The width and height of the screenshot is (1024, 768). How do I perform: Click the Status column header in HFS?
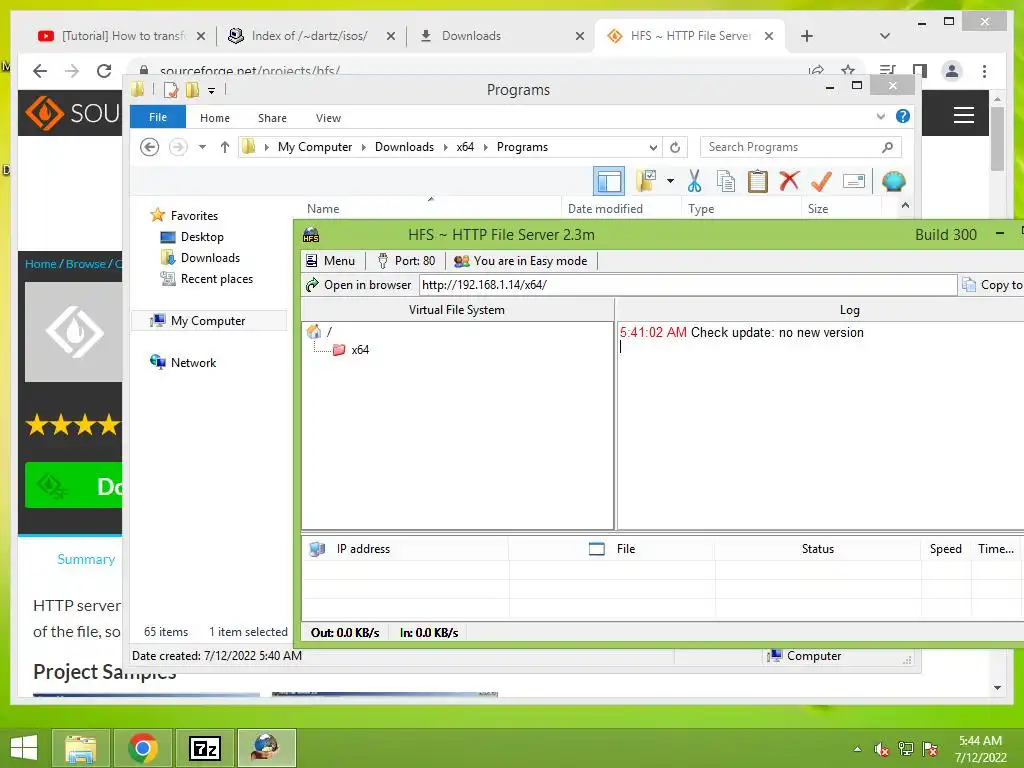[818, 549]
